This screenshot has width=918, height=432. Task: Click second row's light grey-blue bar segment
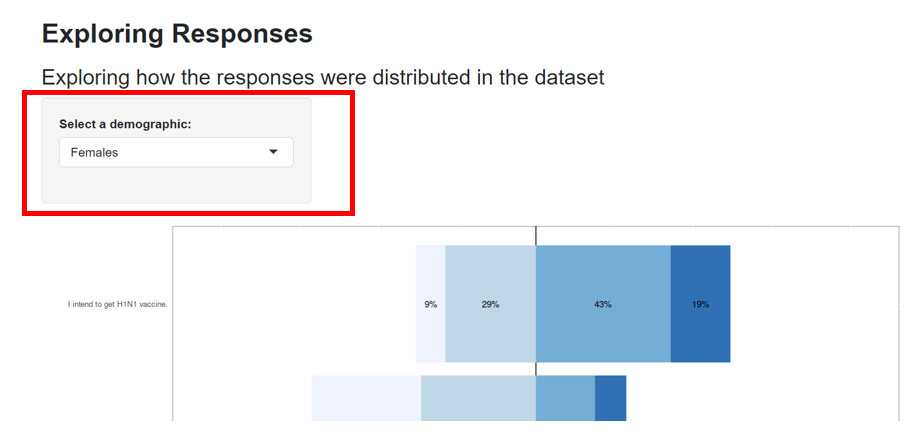(478, 398)
